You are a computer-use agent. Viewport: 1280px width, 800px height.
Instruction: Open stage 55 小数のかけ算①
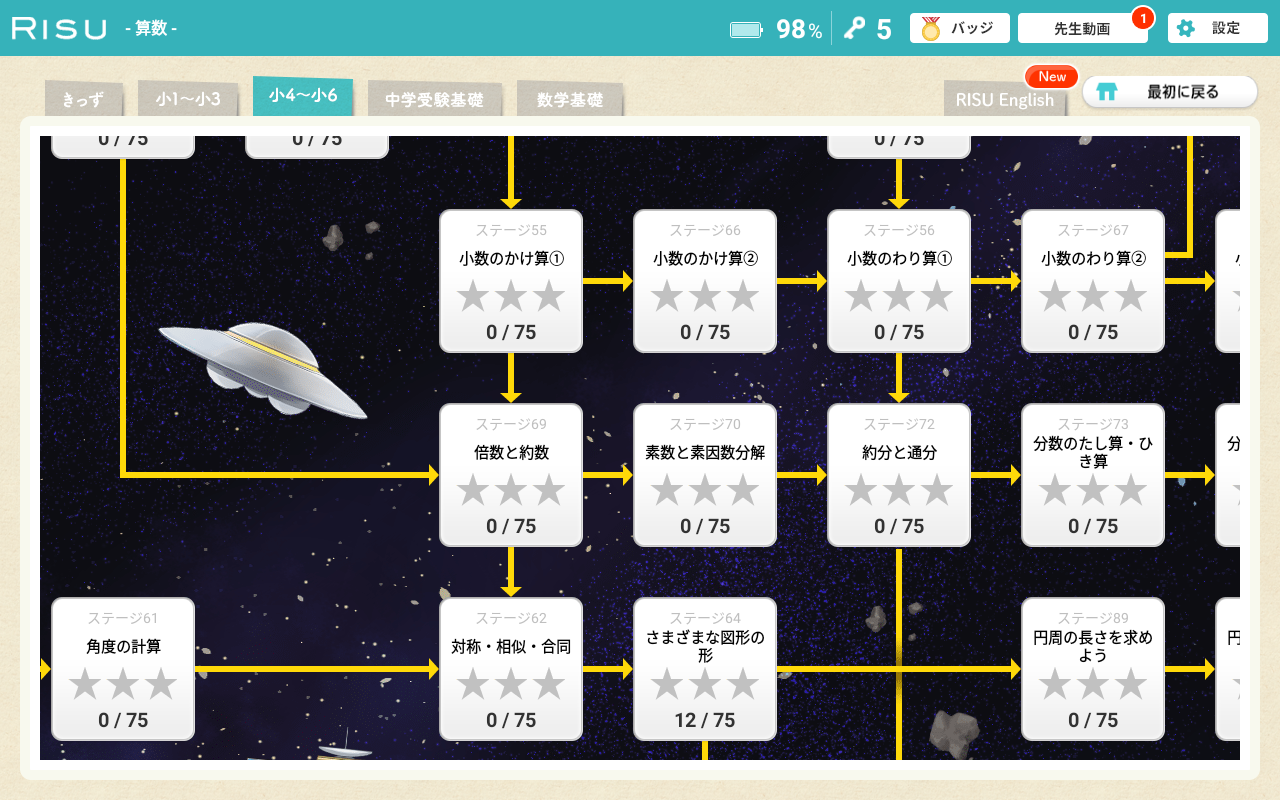click(x=511, y=281)
